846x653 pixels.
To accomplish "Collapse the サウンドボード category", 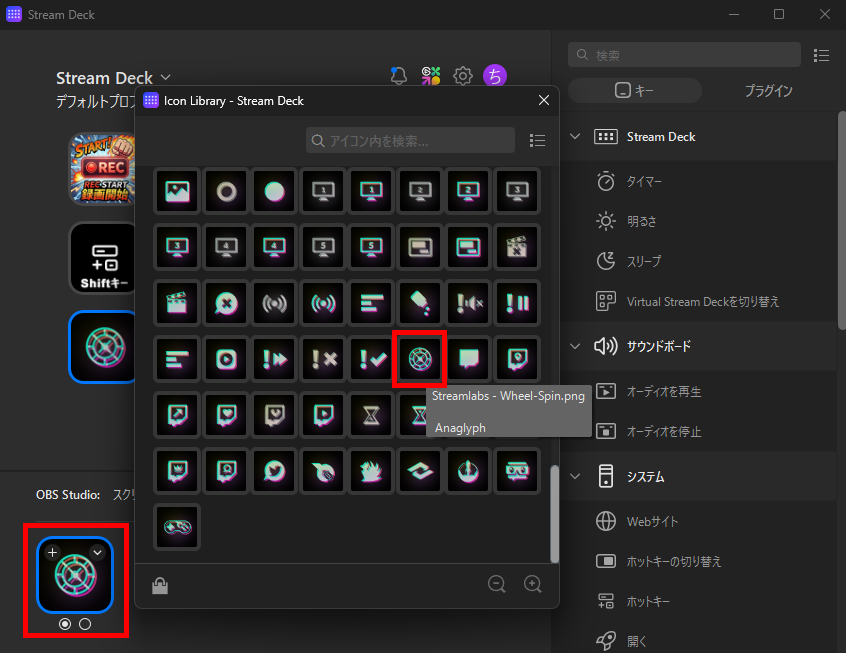I will click(x=575, y=346).
